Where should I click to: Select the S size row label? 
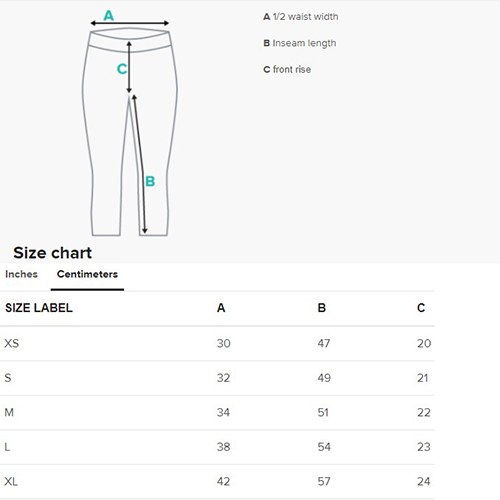[x=8, y=378]
